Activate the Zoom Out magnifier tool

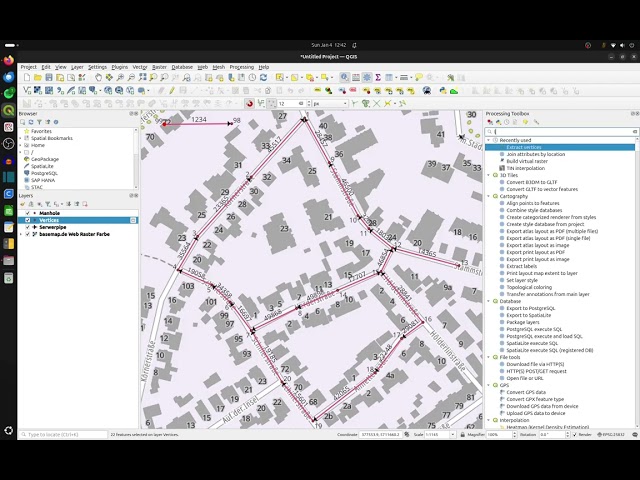click(131, 78)
